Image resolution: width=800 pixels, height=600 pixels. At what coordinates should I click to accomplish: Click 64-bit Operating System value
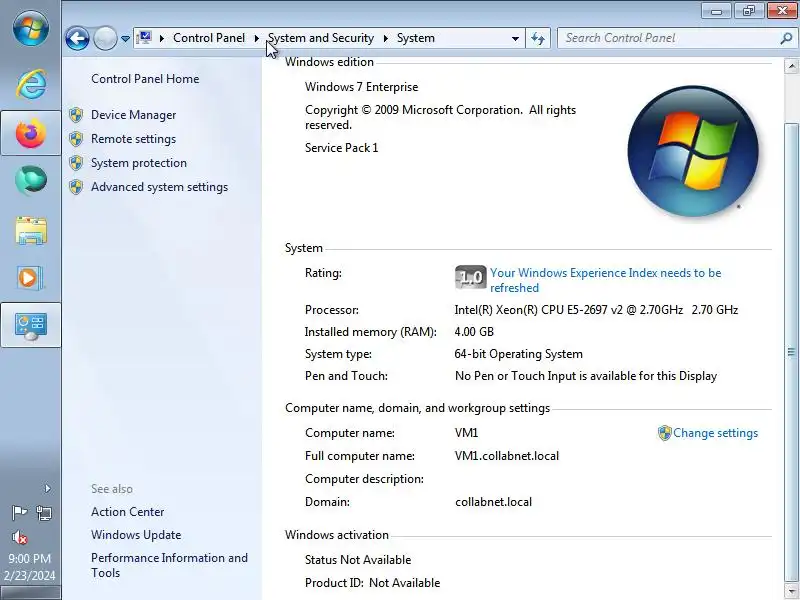point(518,354)
